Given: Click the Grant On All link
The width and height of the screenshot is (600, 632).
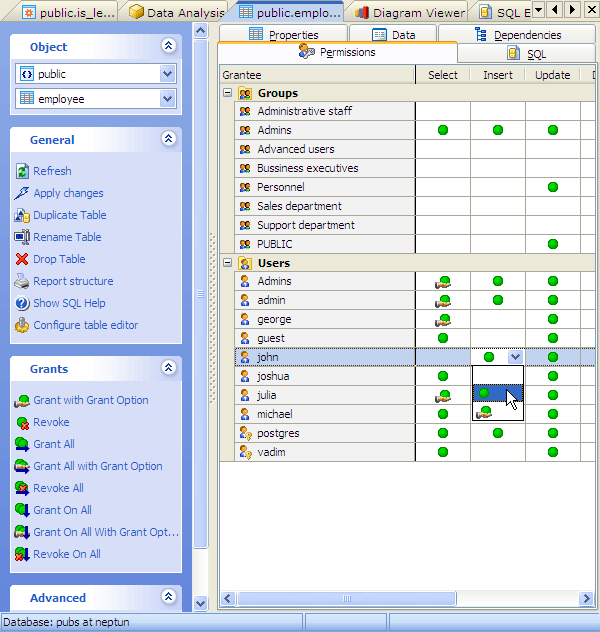Looking at the screenshot, I should coord(62,510).
